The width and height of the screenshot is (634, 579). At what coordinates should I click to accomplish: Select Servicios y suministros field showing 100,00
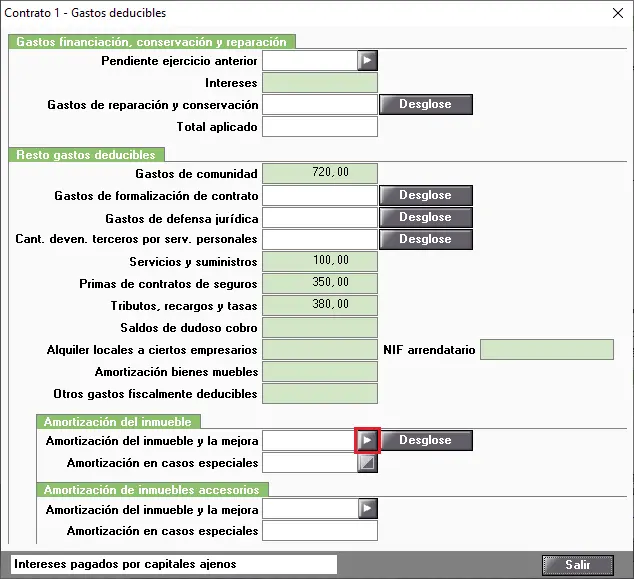(320, 262)
